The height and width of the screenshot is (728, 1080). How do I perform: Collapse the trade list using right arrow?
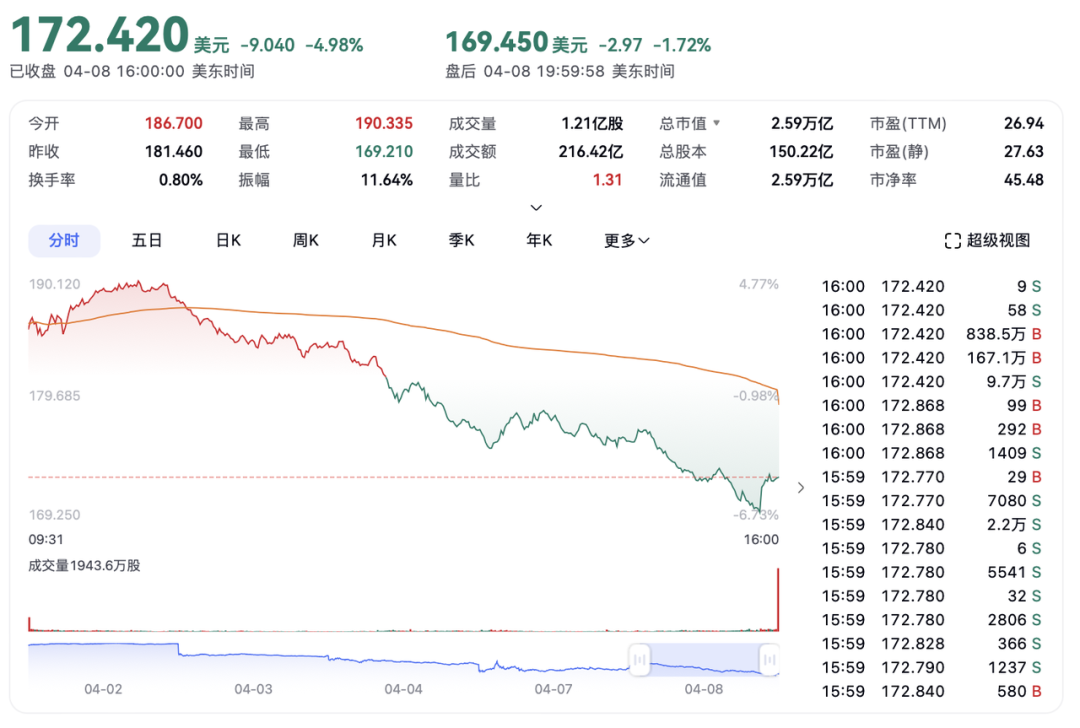point(800,488)
